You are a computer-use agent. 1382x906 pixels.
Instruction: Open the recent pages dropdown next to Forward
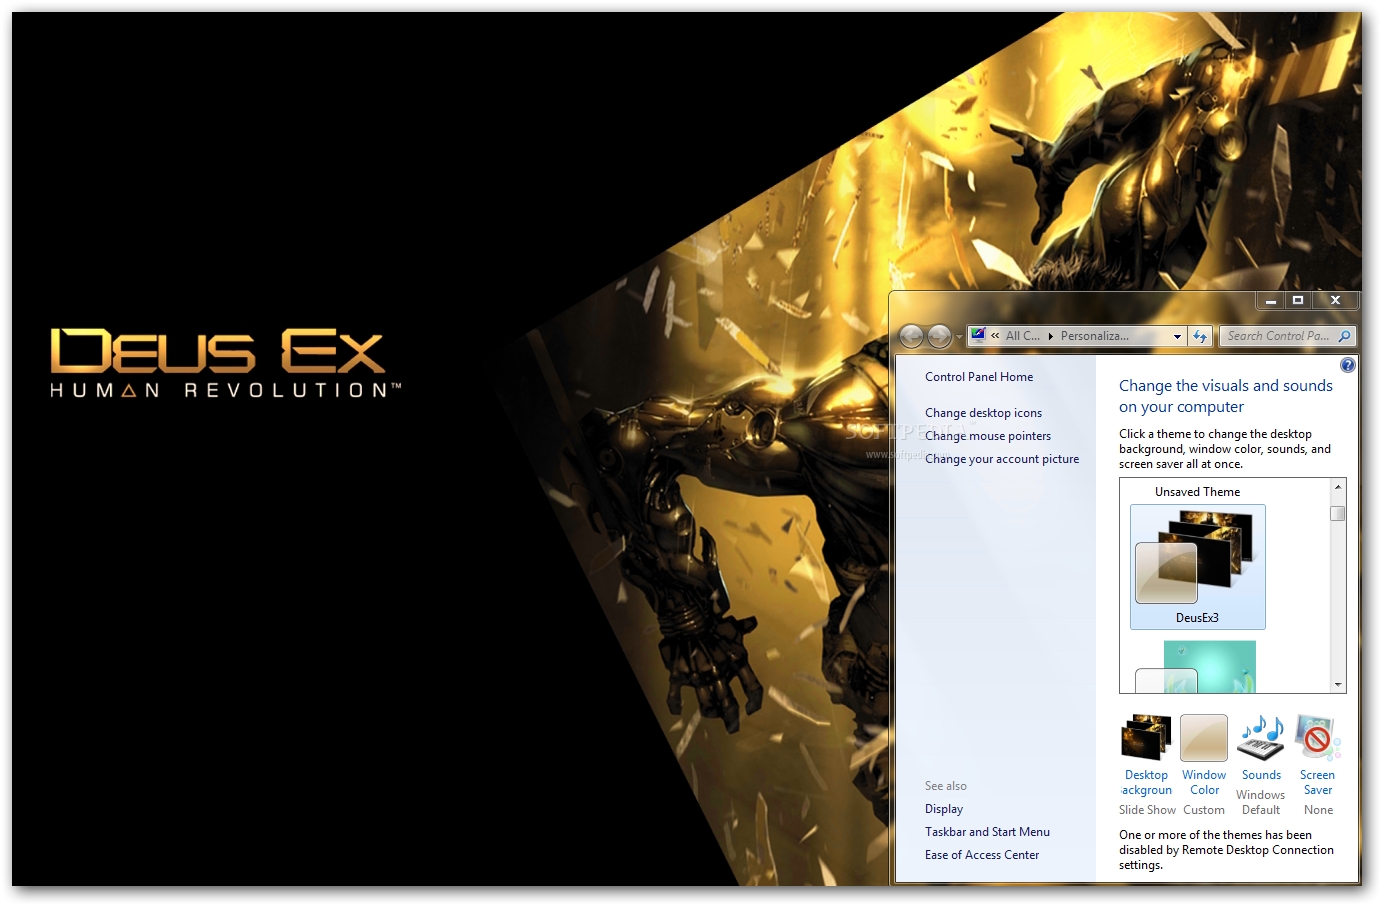pos(959,337)
